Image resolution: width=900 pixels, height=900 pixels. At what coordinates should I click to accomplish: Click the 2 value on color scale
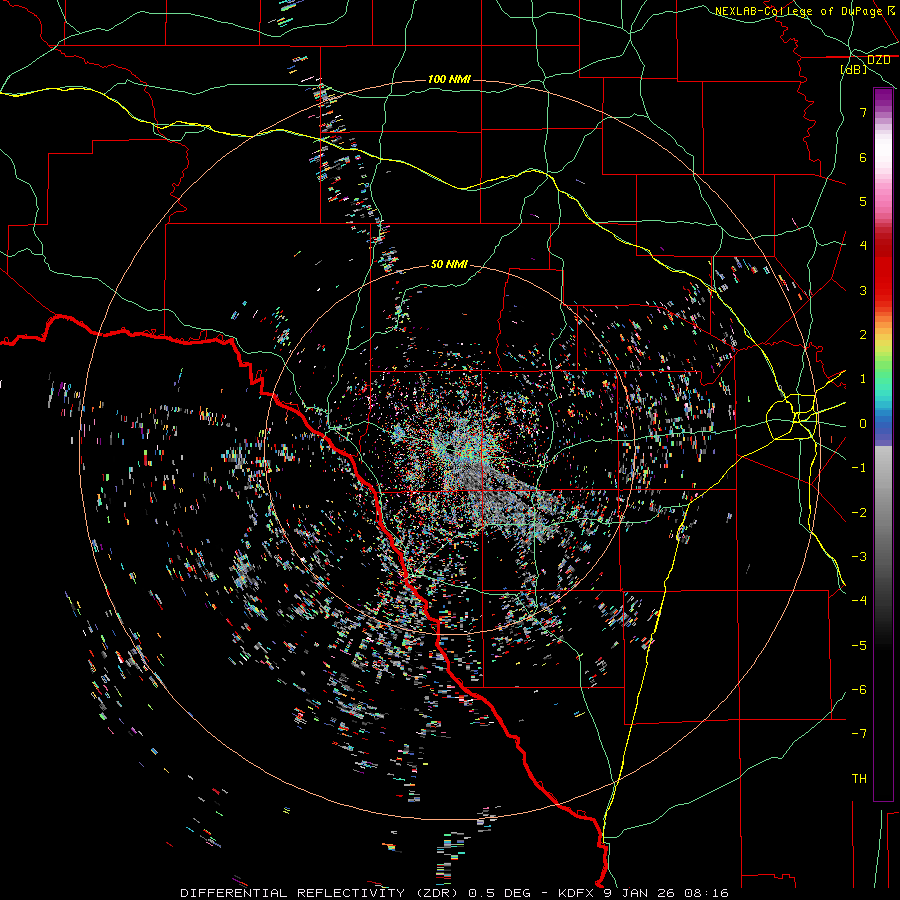pos(863,335)
